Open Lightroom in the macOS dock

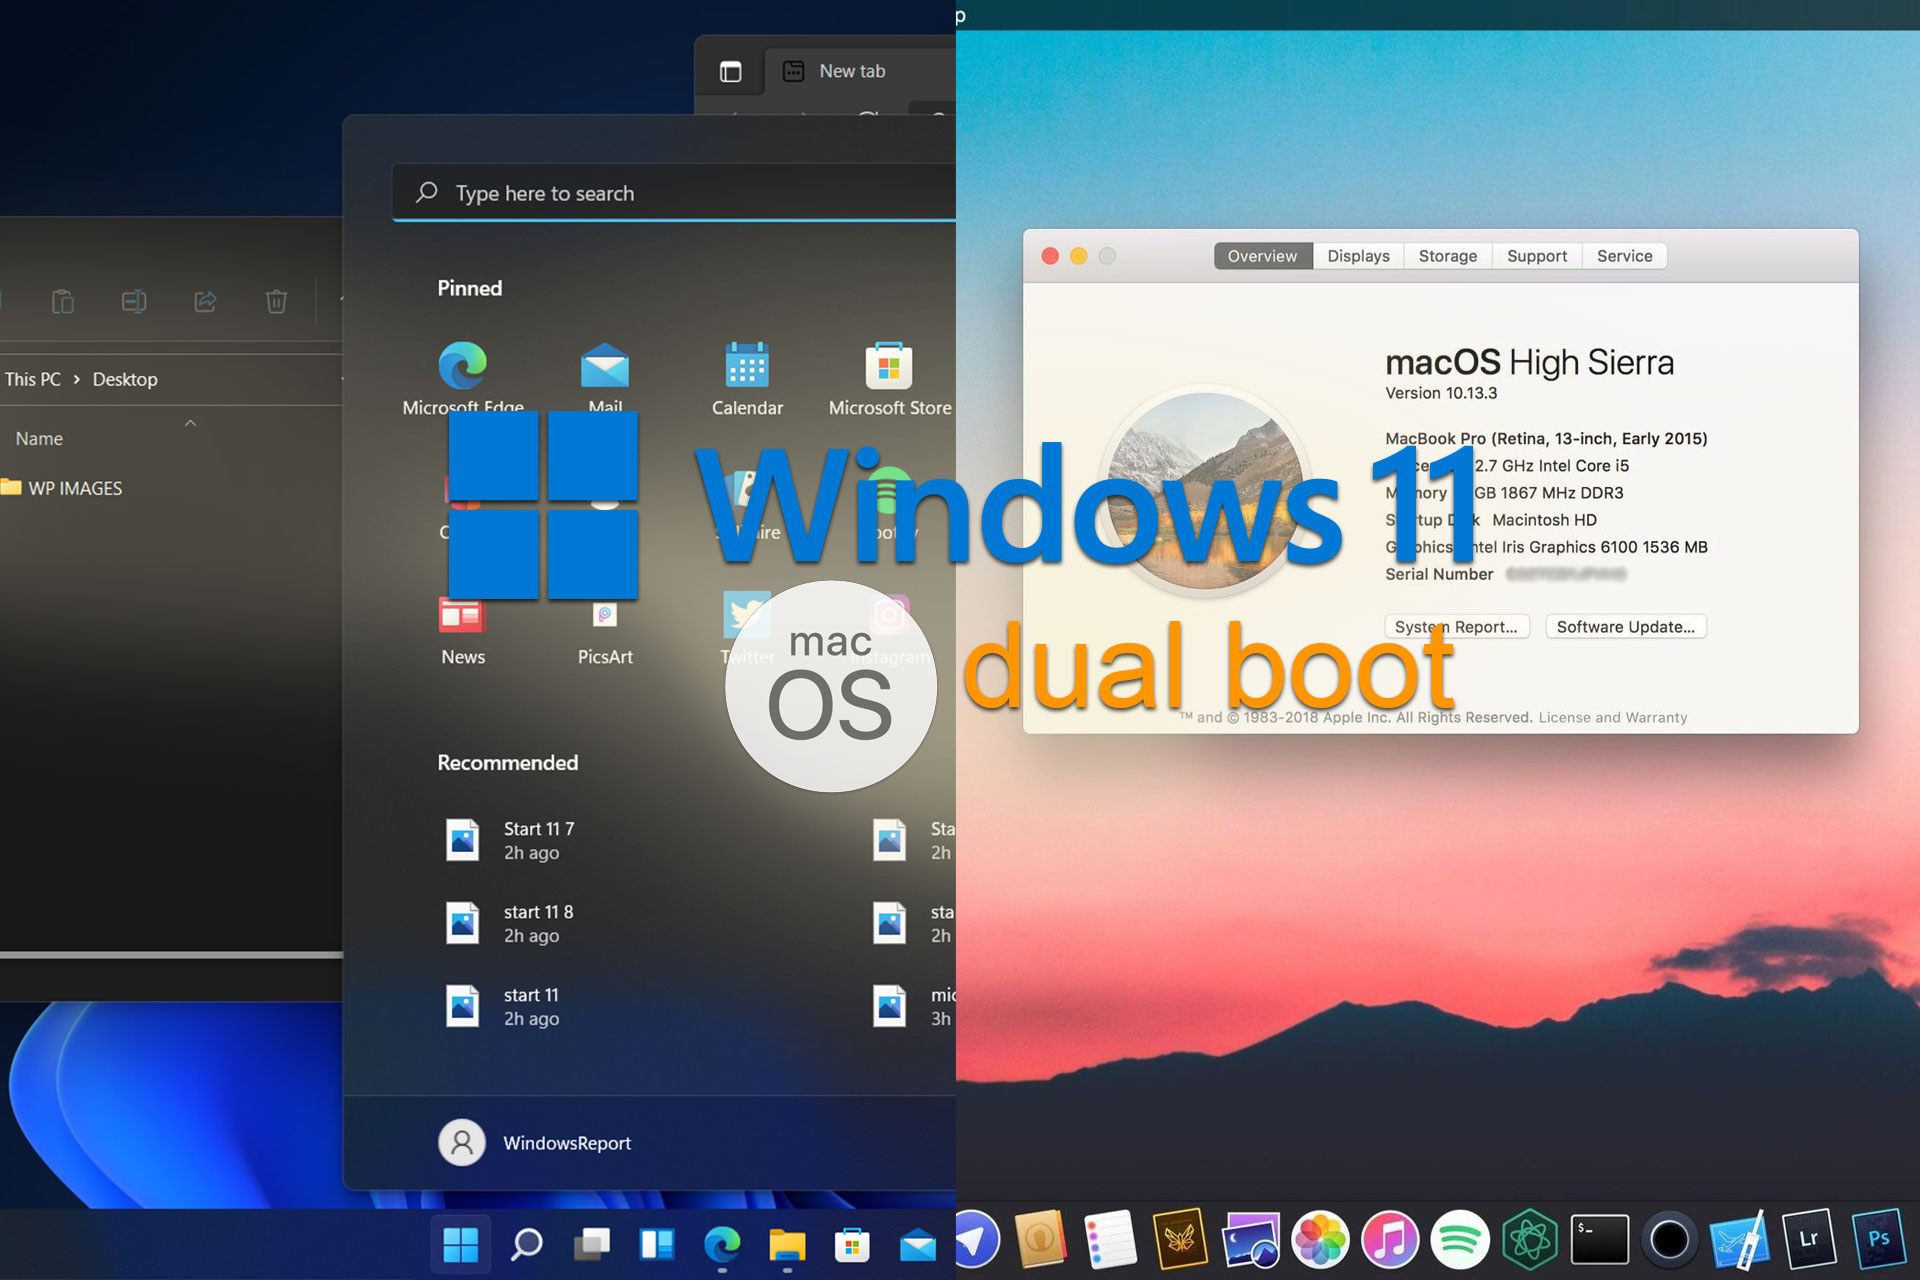pos(1808,1240)
